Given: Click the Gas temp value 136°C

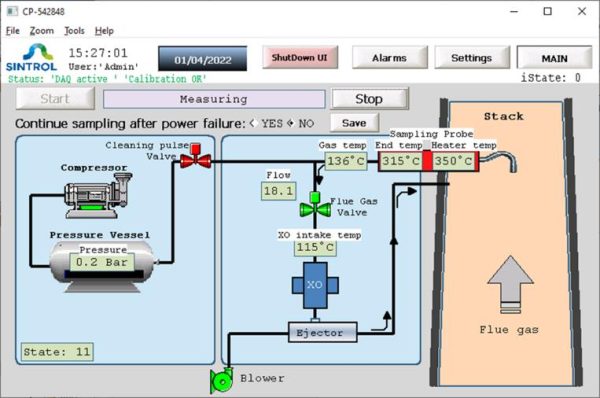Looking at the screenshot, I should point(346,161).
